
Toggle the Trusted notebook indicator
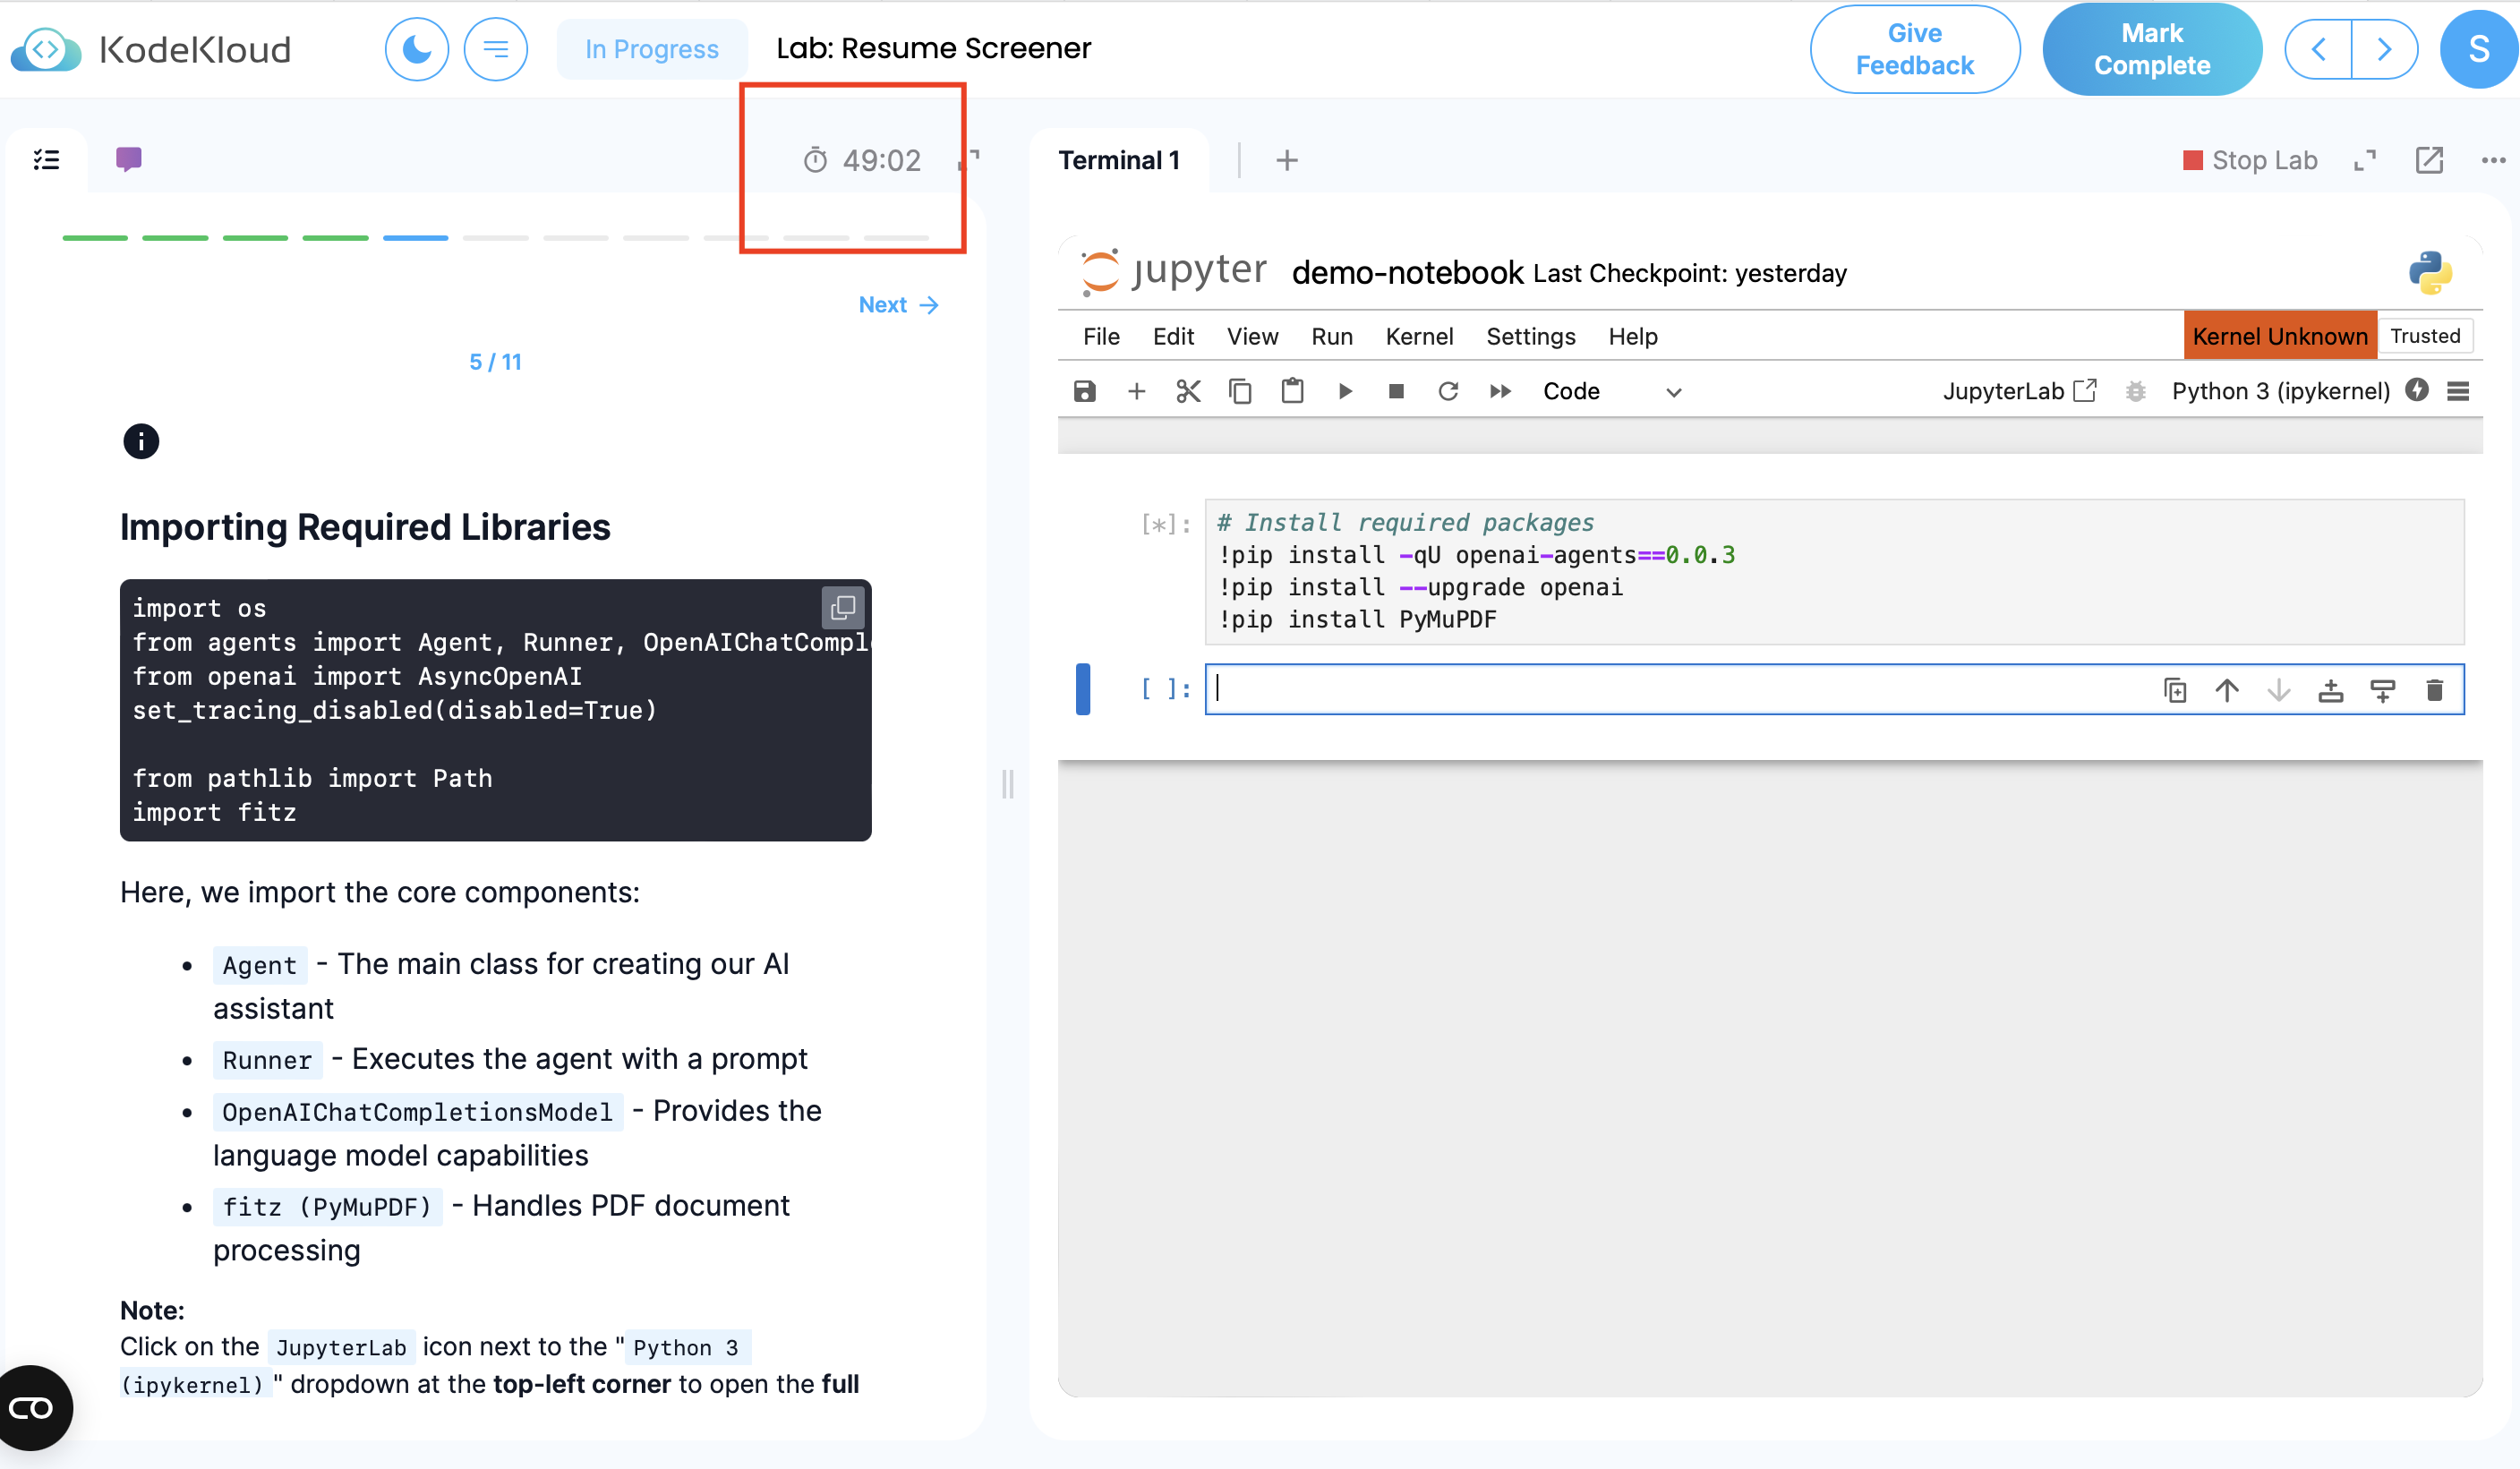(2425, 336)
